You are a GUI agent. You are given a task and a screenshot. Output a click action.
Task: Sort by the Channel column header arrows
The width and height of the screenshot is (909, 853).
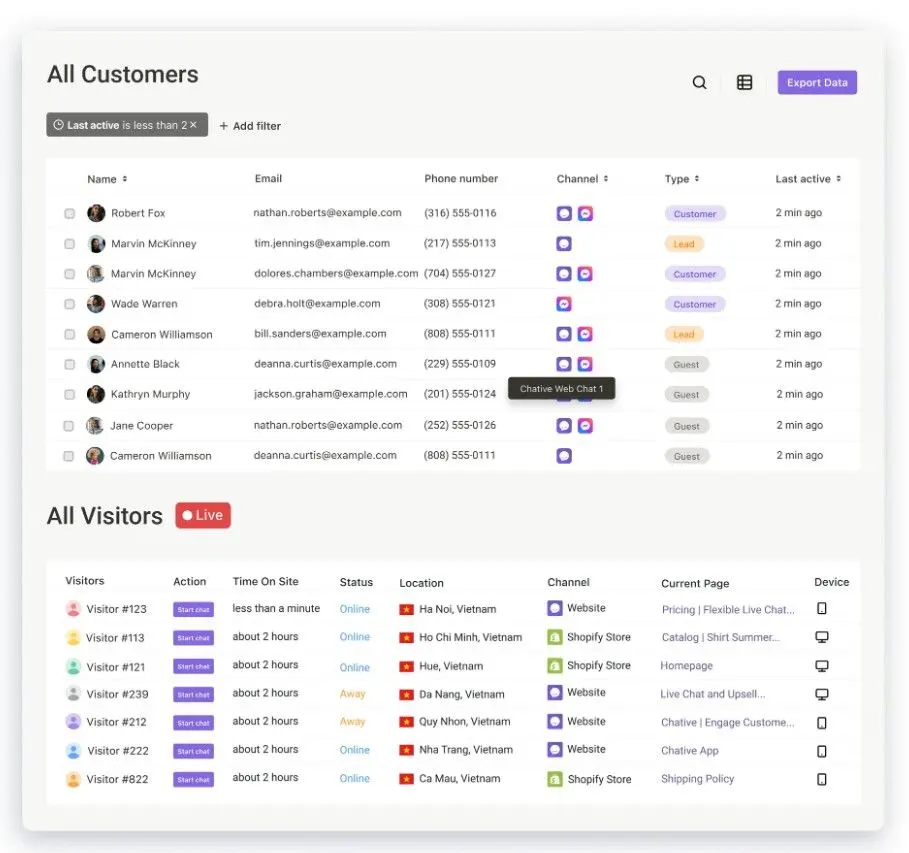point(606,179)
